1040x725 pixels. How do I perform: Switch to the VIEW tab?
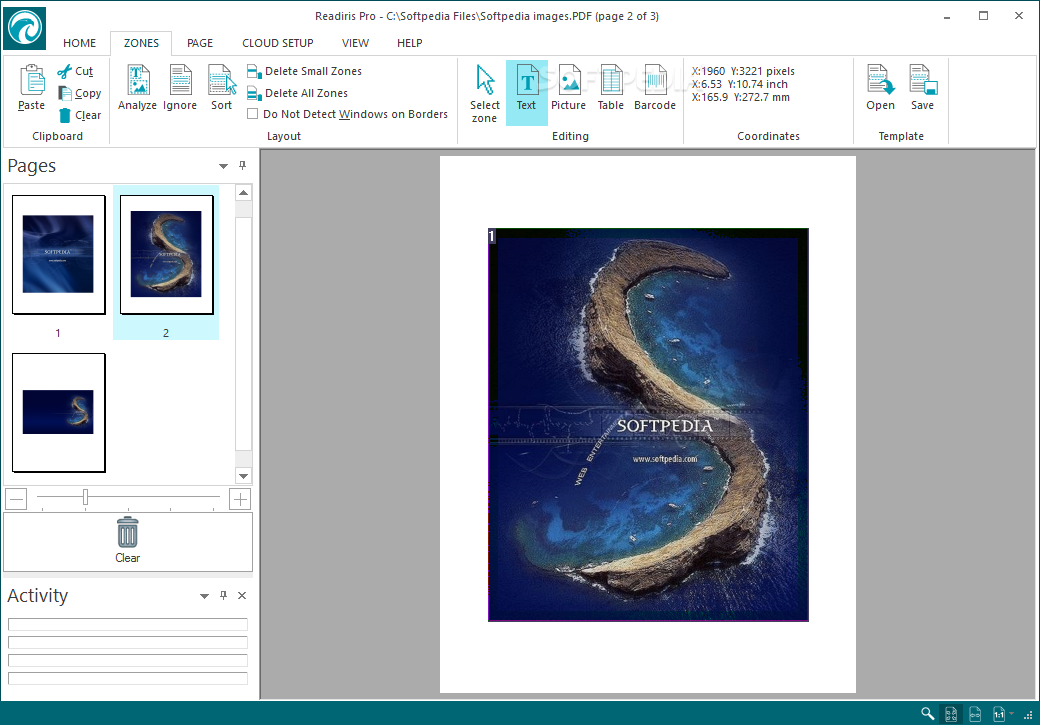356,43
